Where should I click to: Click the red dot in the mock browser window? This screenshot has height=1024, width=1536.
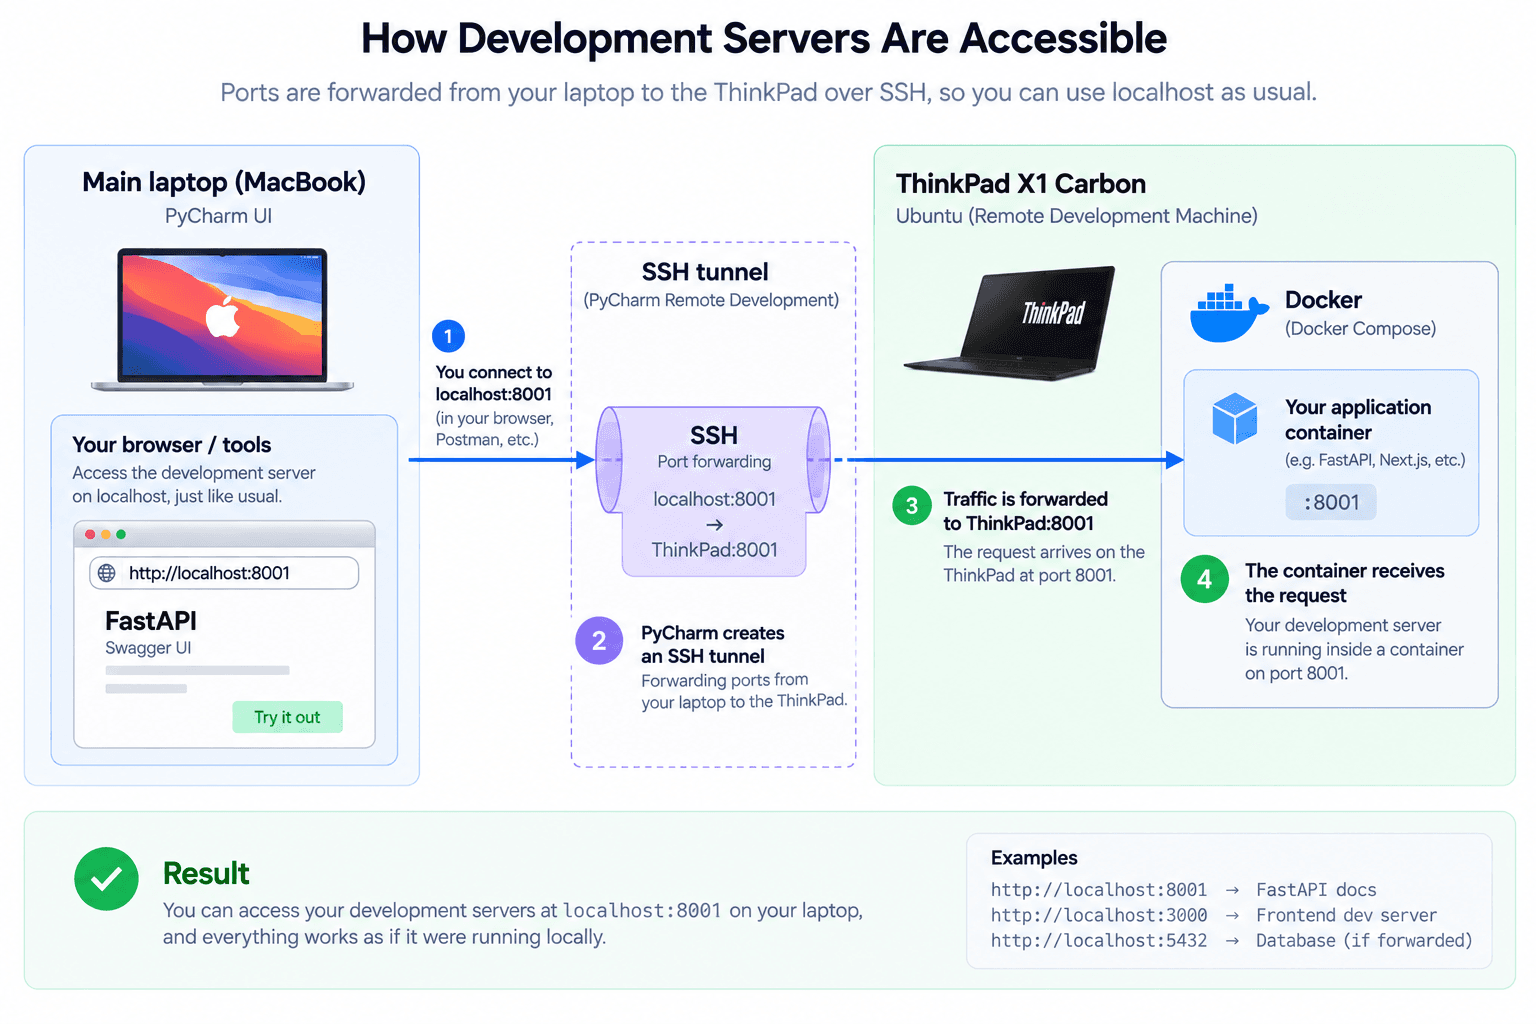90,535
